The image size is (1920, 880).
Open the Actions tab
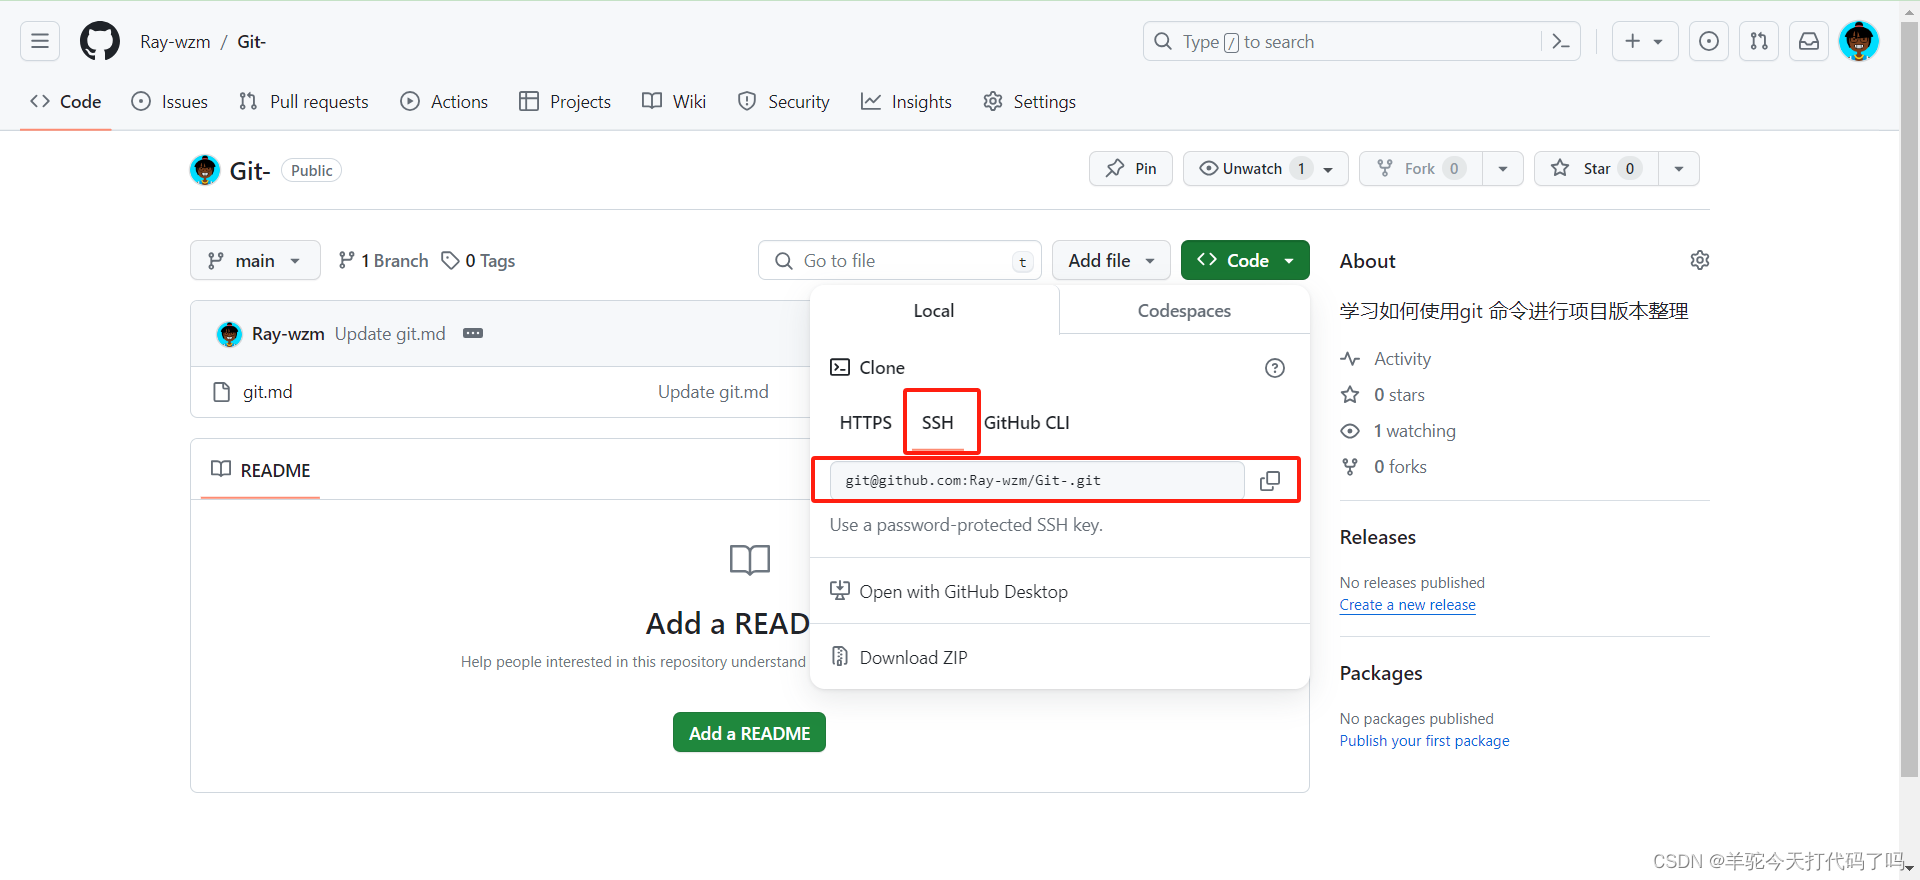tap(444, 101)
